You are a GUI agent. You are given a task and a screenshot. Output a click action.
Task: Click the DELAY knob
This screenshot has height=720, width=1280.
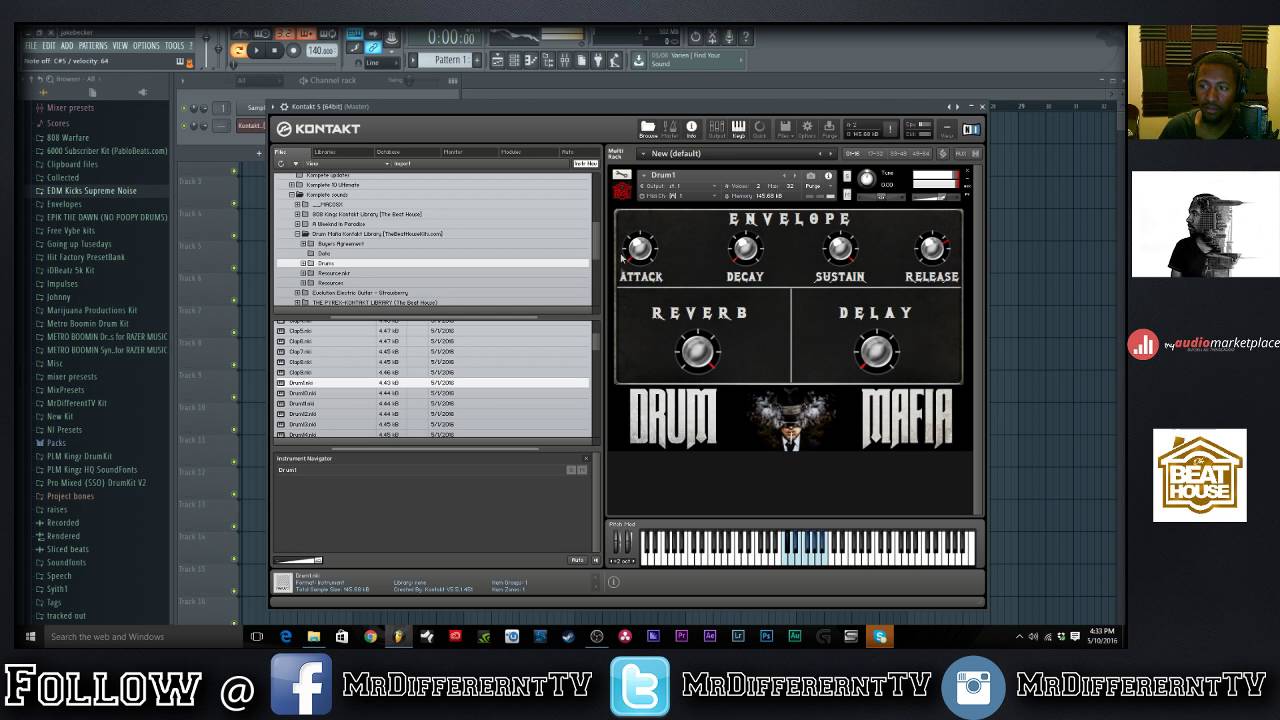coord(876,350)
